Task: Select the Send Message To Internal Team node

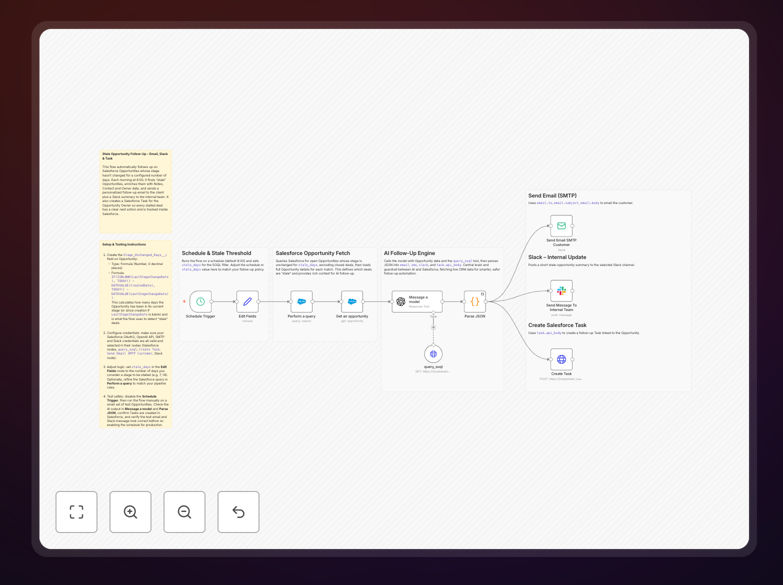Action: (561, 291)
